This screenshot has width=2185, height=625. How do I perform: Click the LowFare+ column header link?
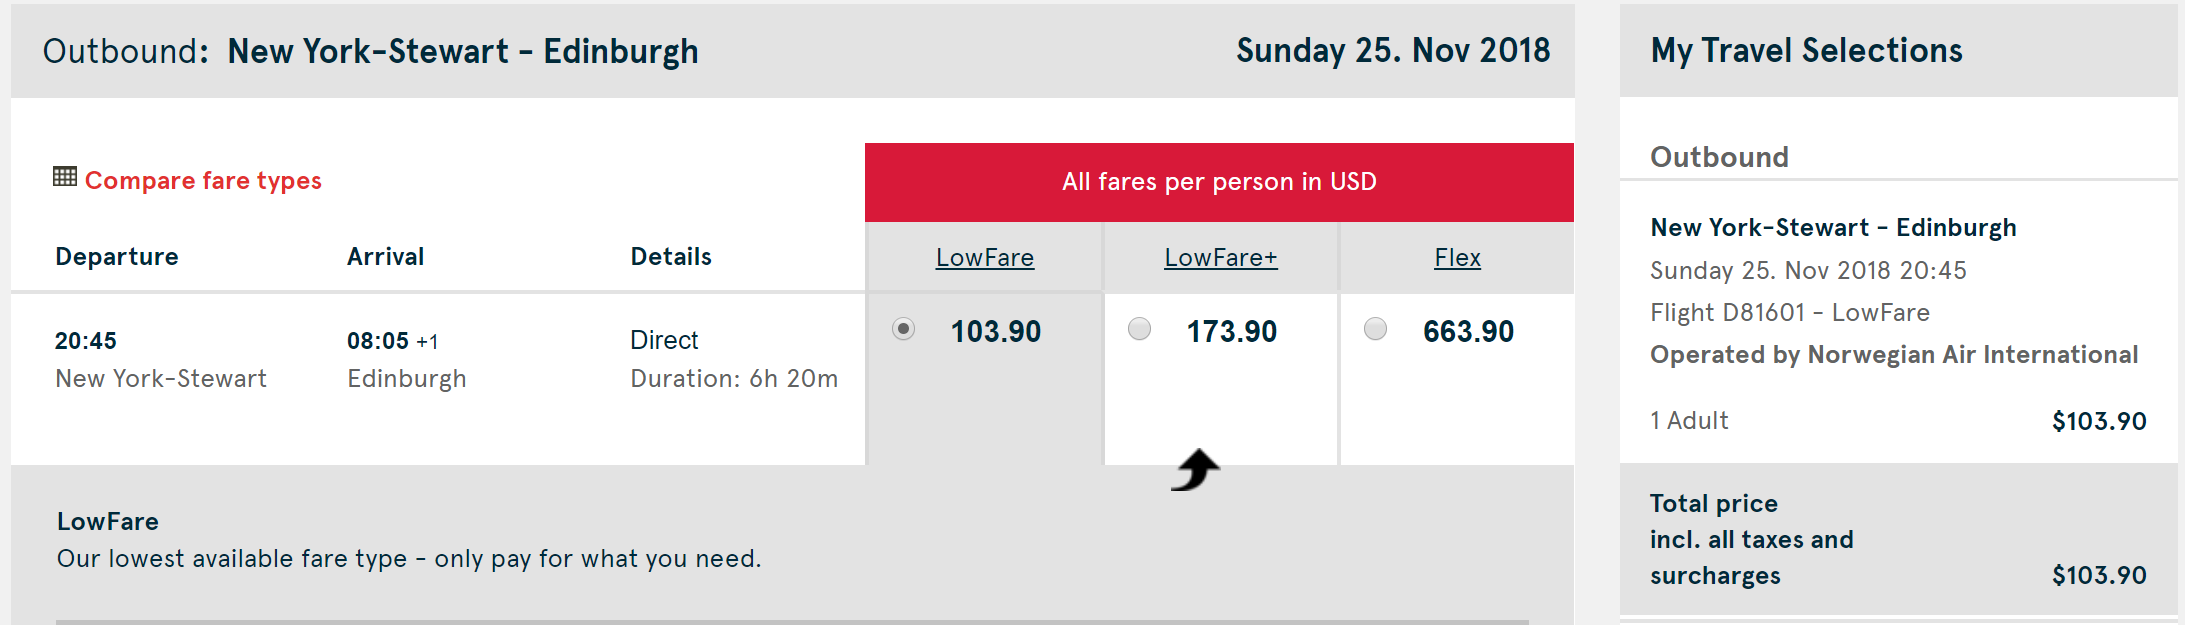coord(1220,258)
